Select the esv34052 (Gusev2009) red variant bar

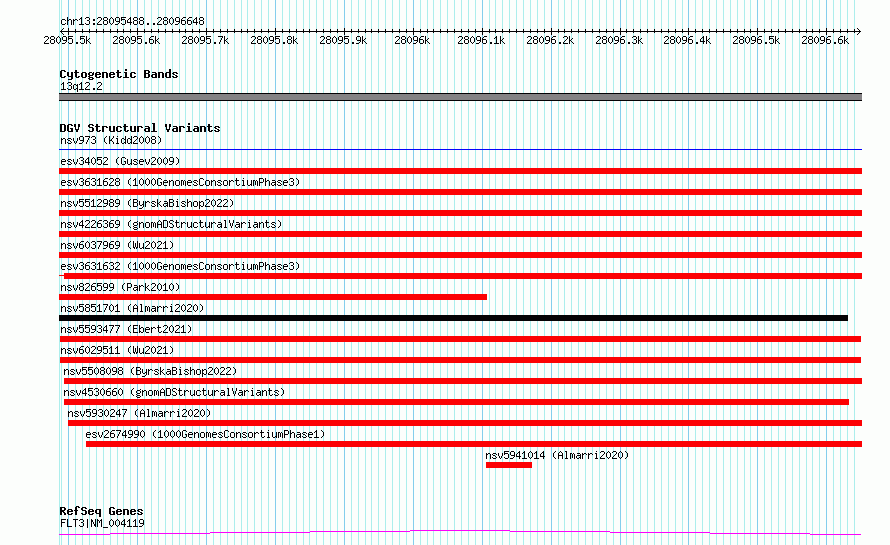tap(460, 171)
